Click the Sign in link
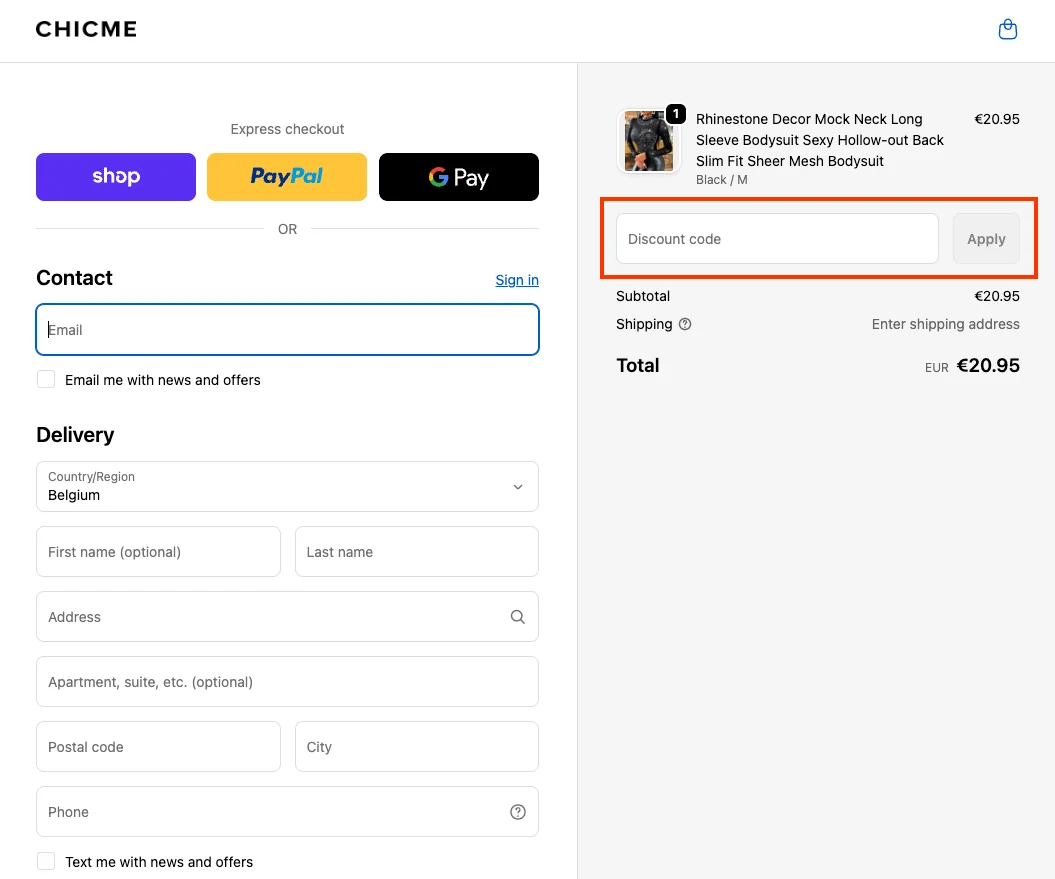1055x879 pixels. 517,280
